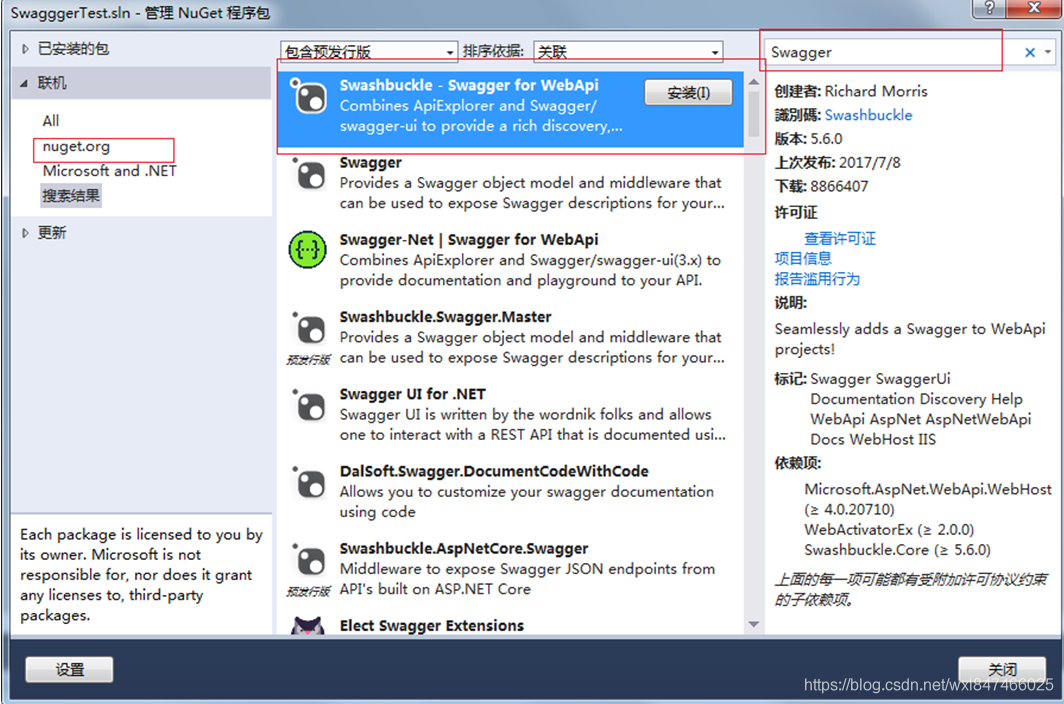The image size is (1064, 704).
Task: Click the Elect Swagger Extensions icon
Action: coord(307,625)
